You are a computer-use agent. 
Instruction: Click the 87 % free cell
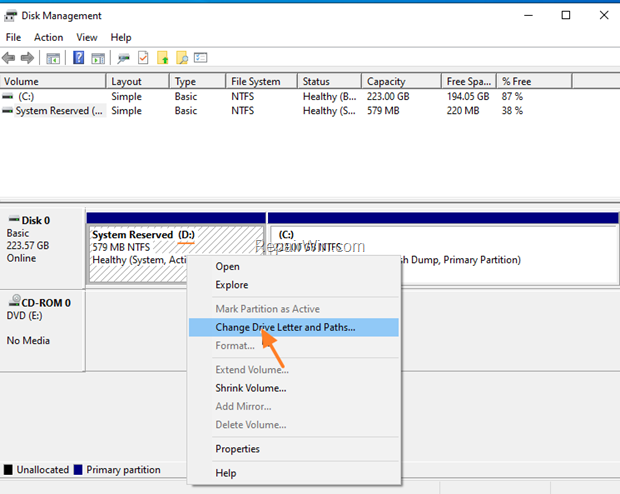pos(512,97)
